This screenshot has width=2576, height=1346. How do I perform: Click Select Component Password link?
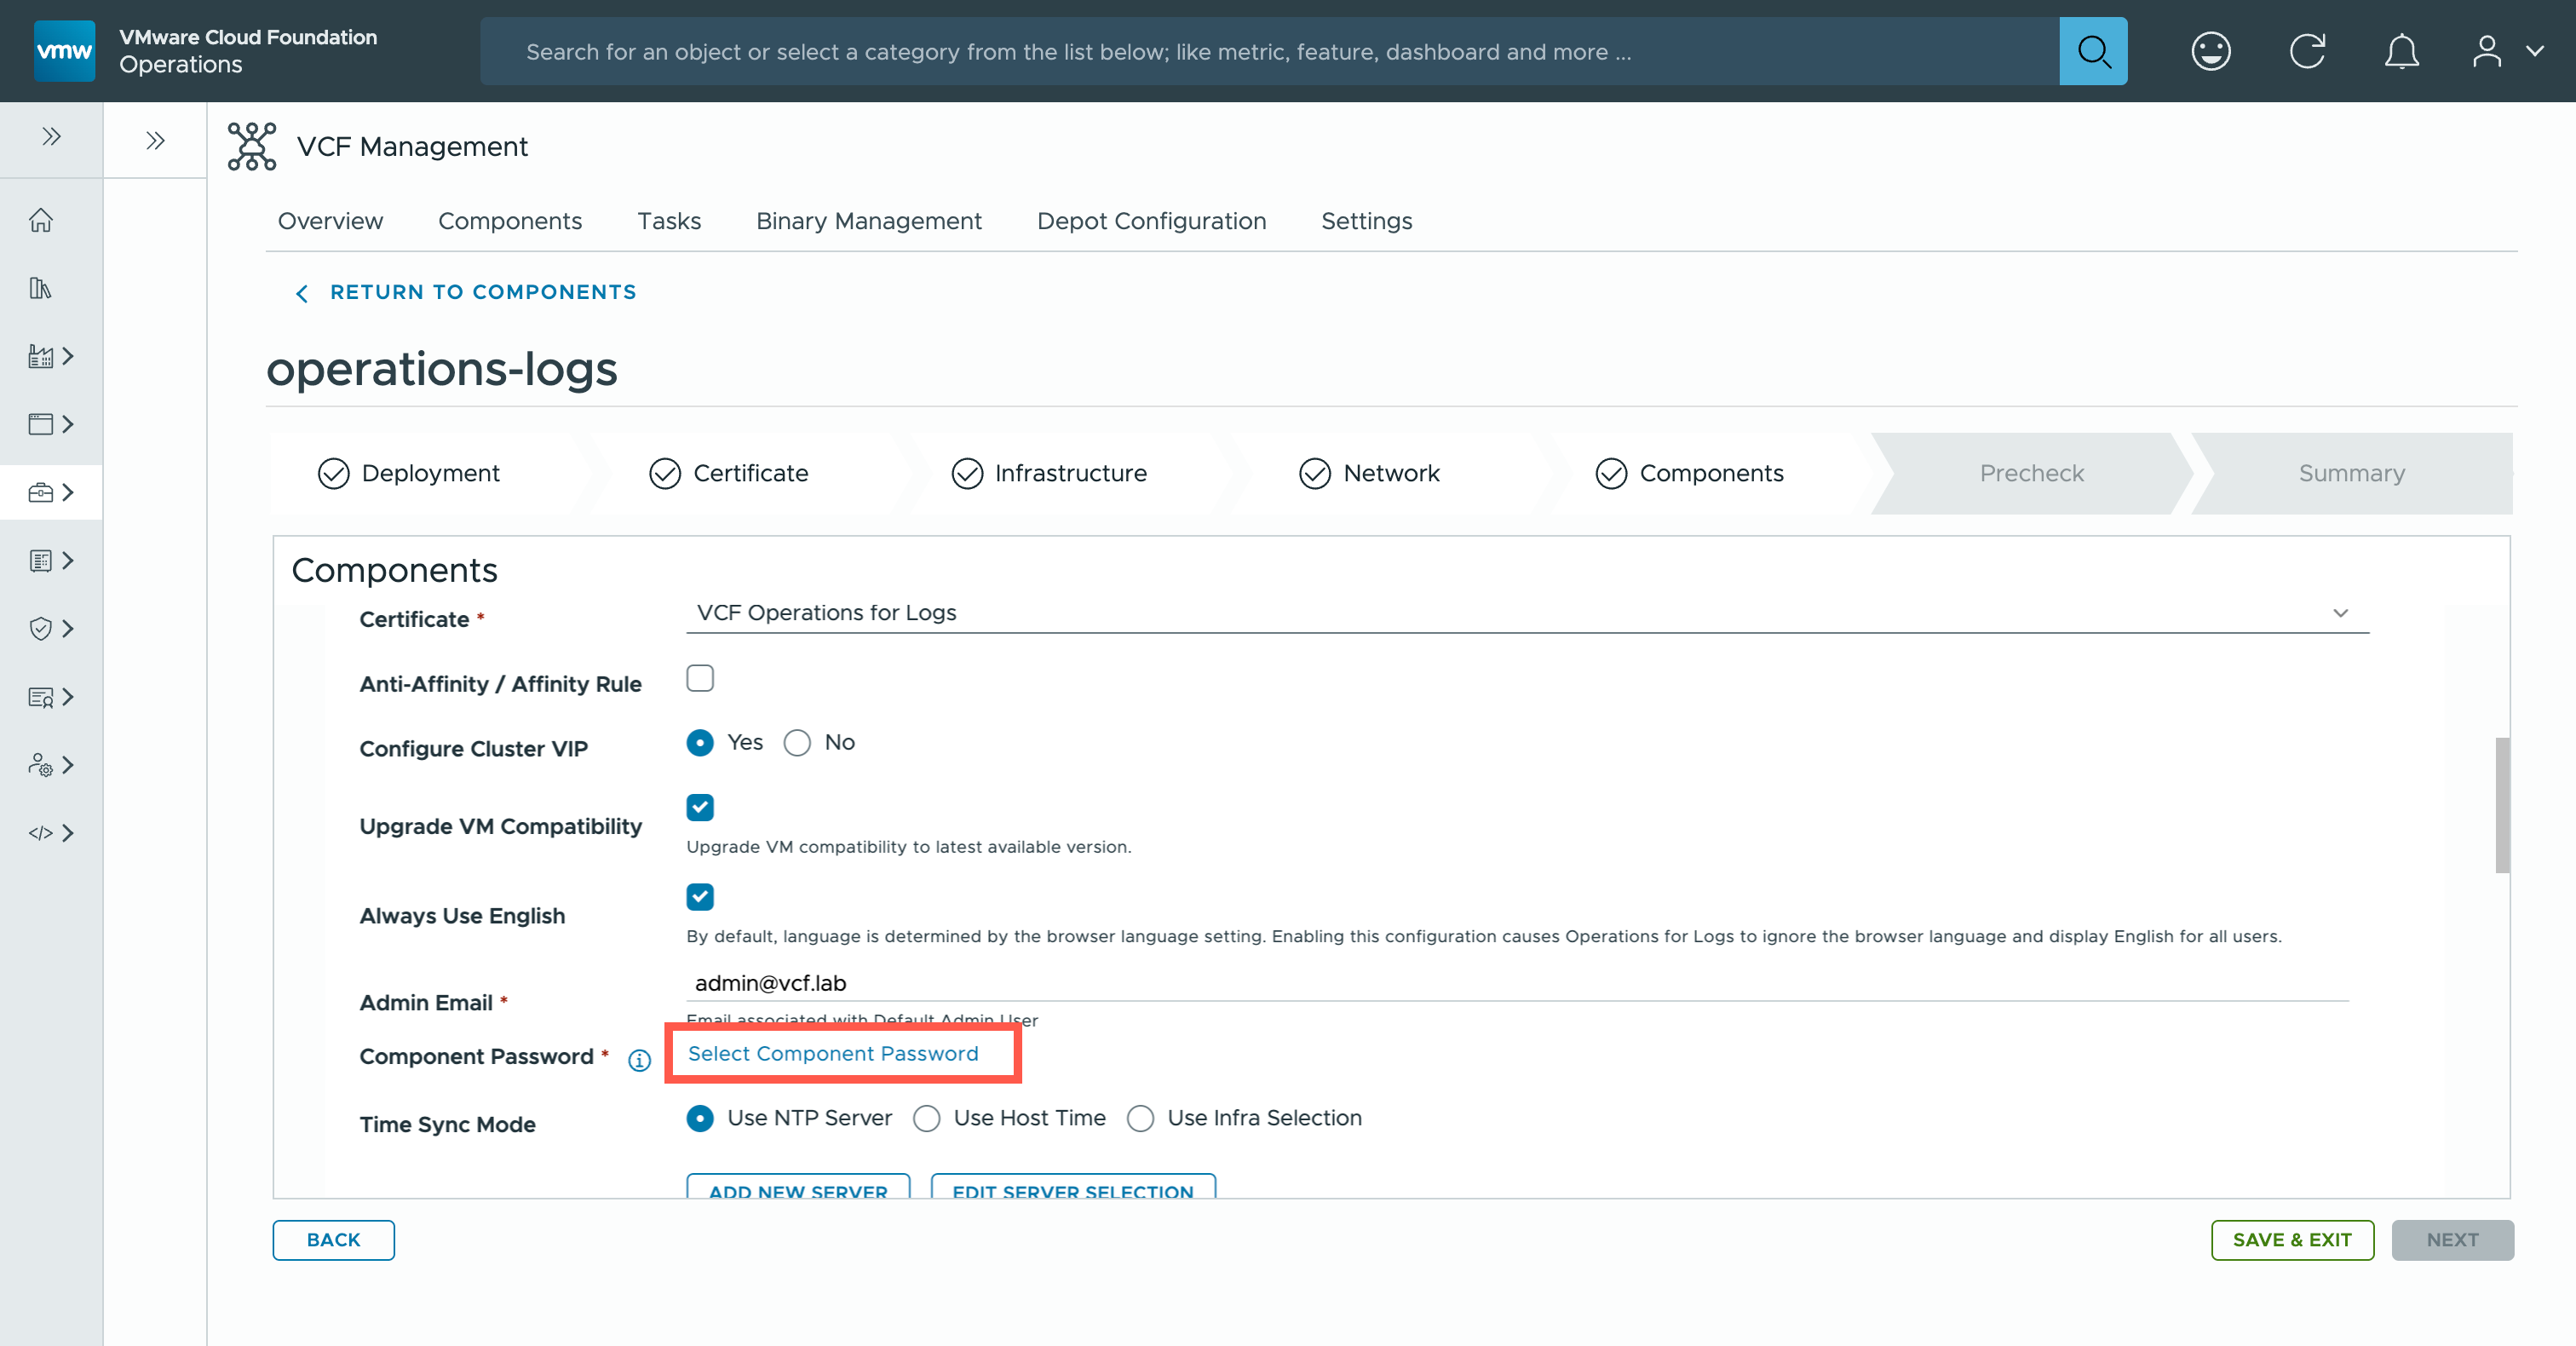(833, 1053)
